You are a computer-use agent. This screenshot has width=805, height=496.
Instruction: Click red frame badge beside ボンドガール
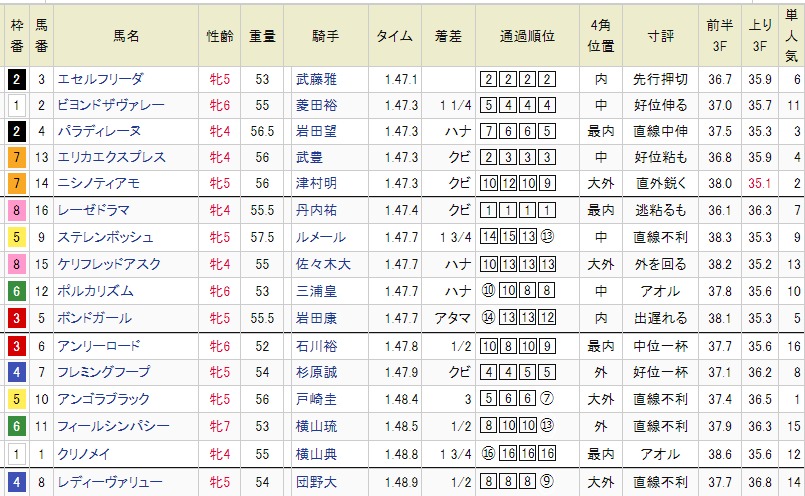pyautogui.click(x=16, y=318)
